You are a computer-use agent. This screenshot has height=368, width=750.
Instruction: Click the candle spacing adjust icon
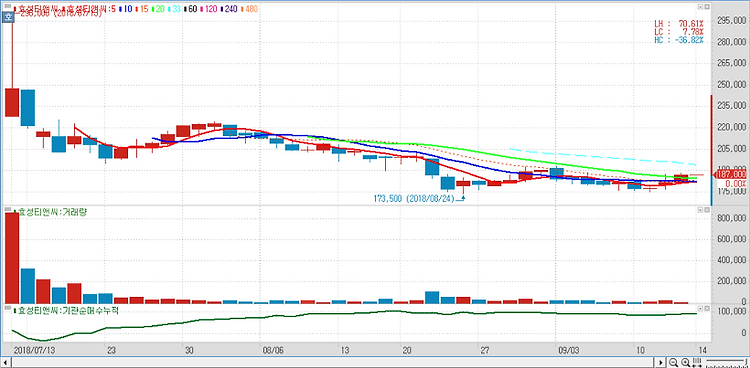point(697,362)
